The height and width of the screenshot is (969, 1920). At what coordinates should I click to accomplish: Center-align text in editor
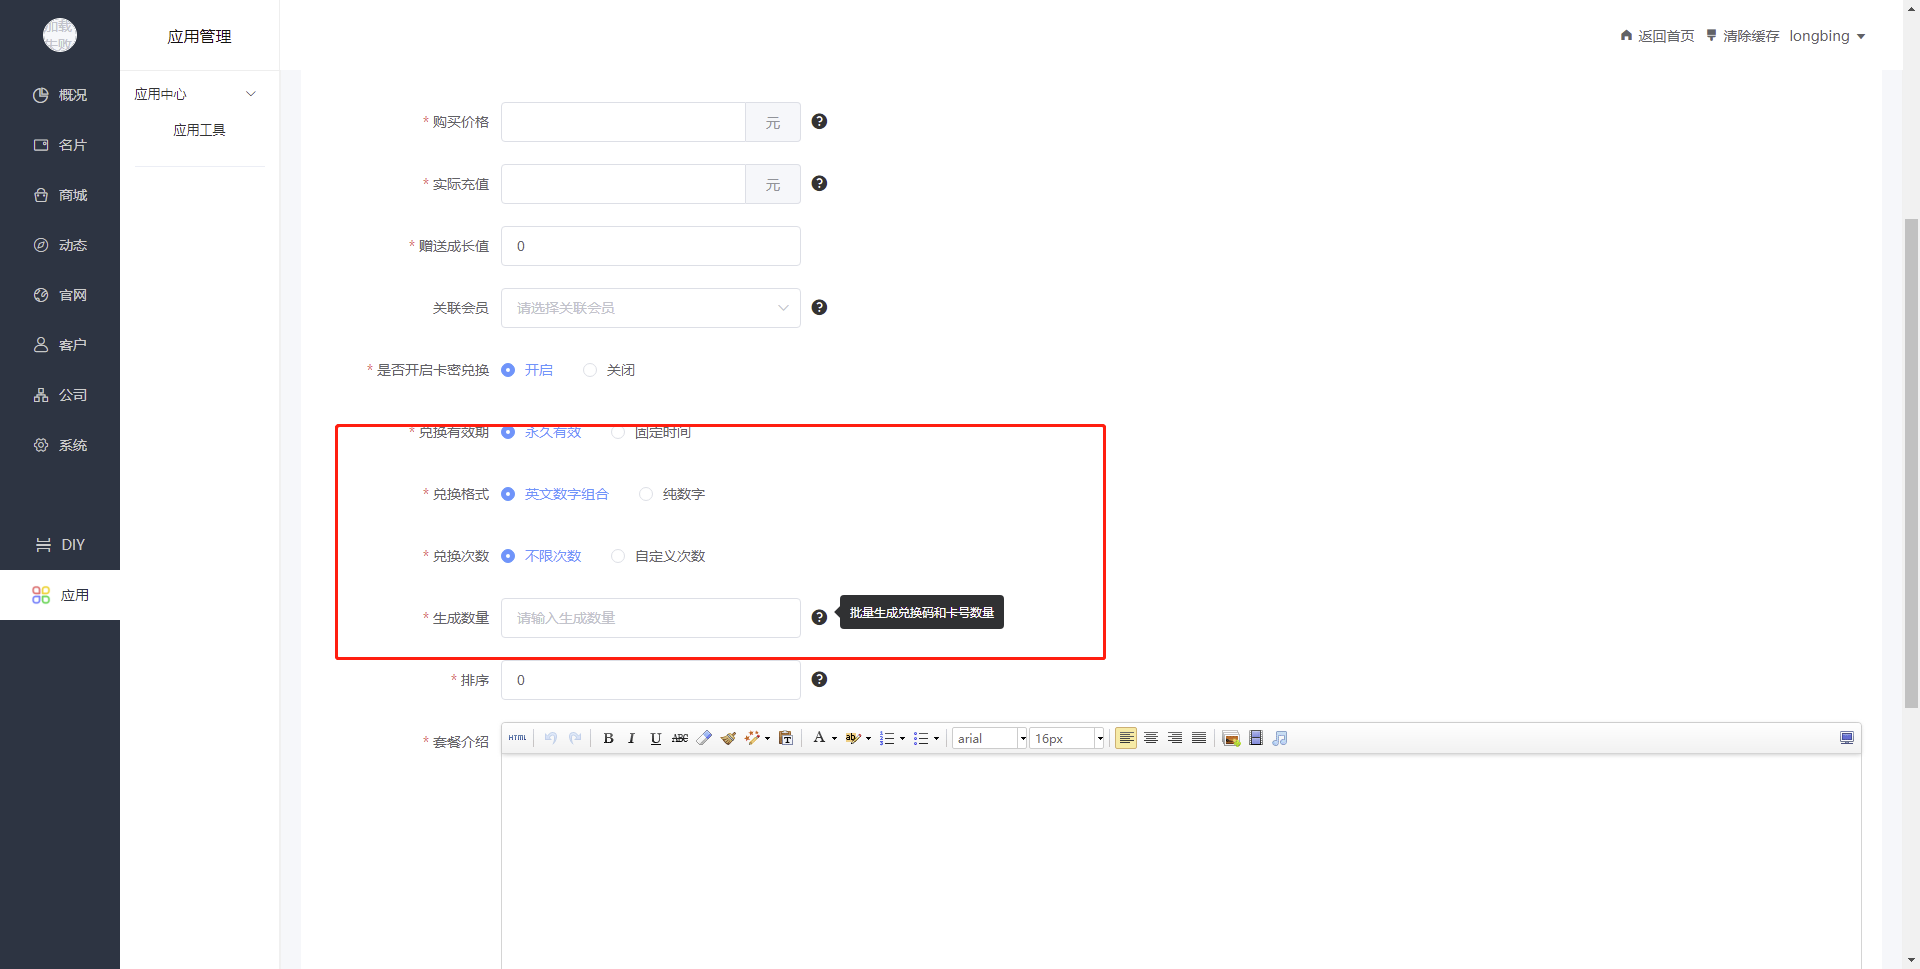1151,738
